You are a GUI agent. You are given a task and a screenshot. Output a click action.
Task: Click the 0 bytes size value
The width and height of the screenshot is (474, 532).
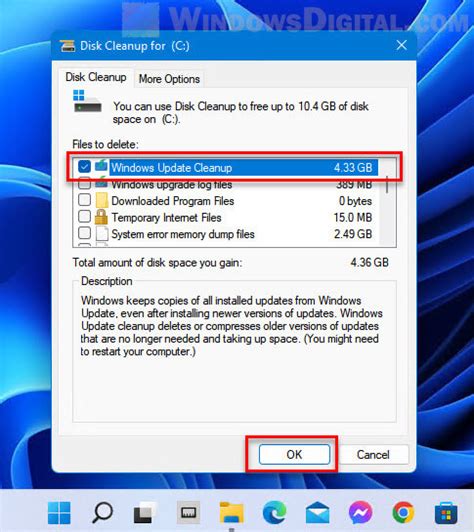coord(355,201)
